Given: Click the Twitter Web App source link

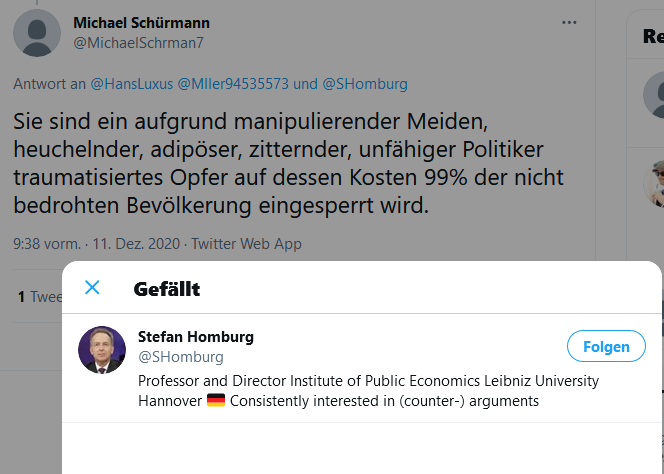Looking at the screenshot, I should [246, 244].
